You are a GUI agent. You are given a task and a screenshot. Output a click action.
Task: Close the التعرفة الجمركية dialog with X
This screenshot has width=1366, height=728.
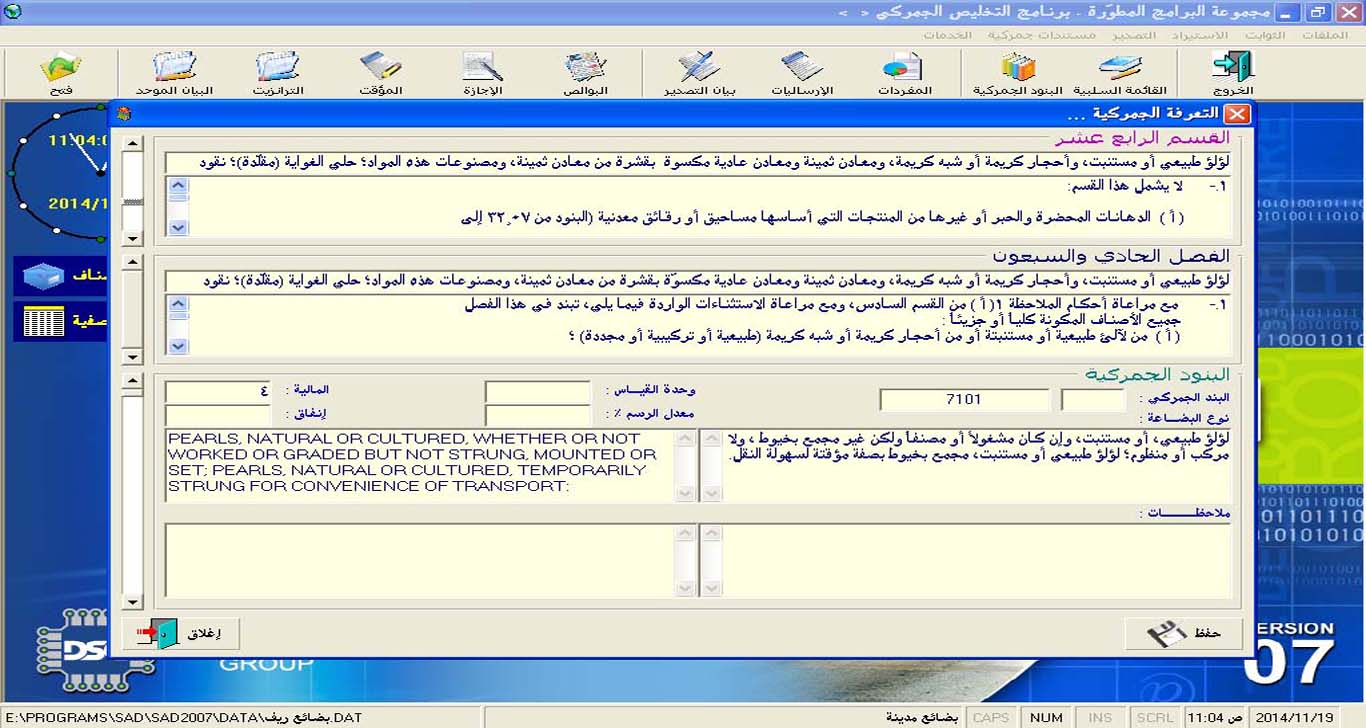click(x=1237, y=114)
